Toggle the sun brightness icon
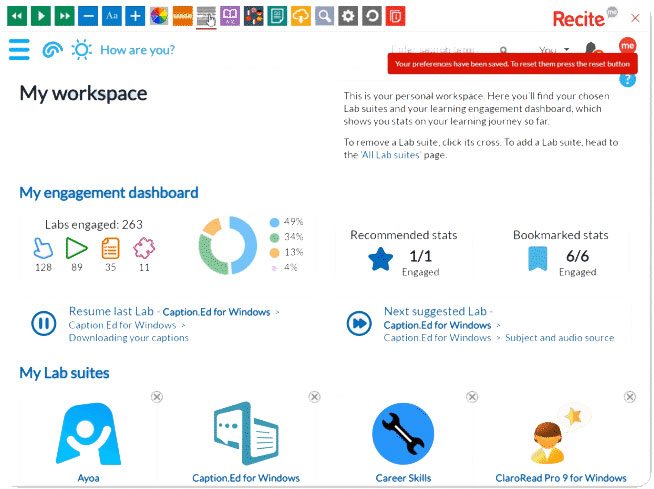Viewport: 654px width, 489px height. (81, 50)
